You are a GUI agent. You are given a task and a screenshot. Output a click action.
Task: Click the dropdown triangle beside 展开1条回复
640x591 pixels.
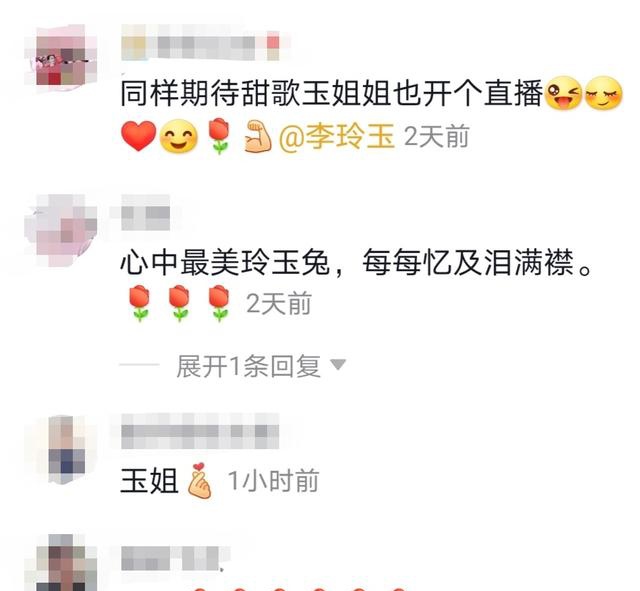(x=338, y=364)
